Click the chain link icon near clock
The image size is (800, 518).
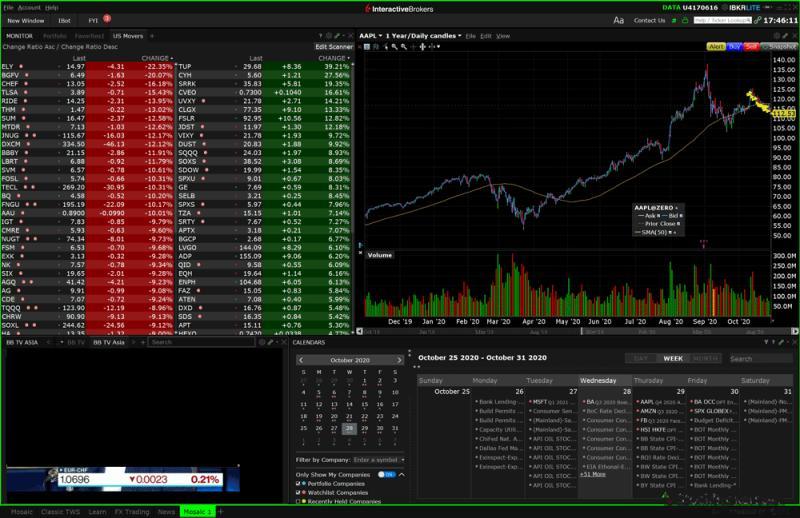point(757,20)
